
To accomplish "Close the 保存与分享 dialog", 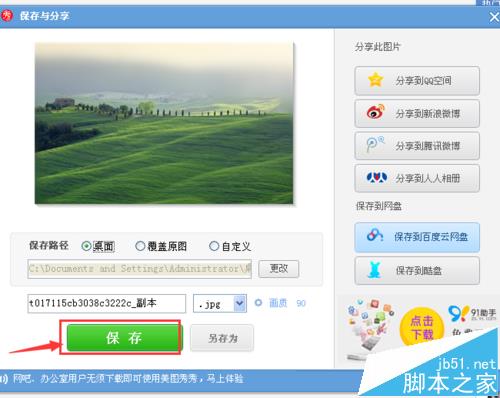I will click(494, 17).
